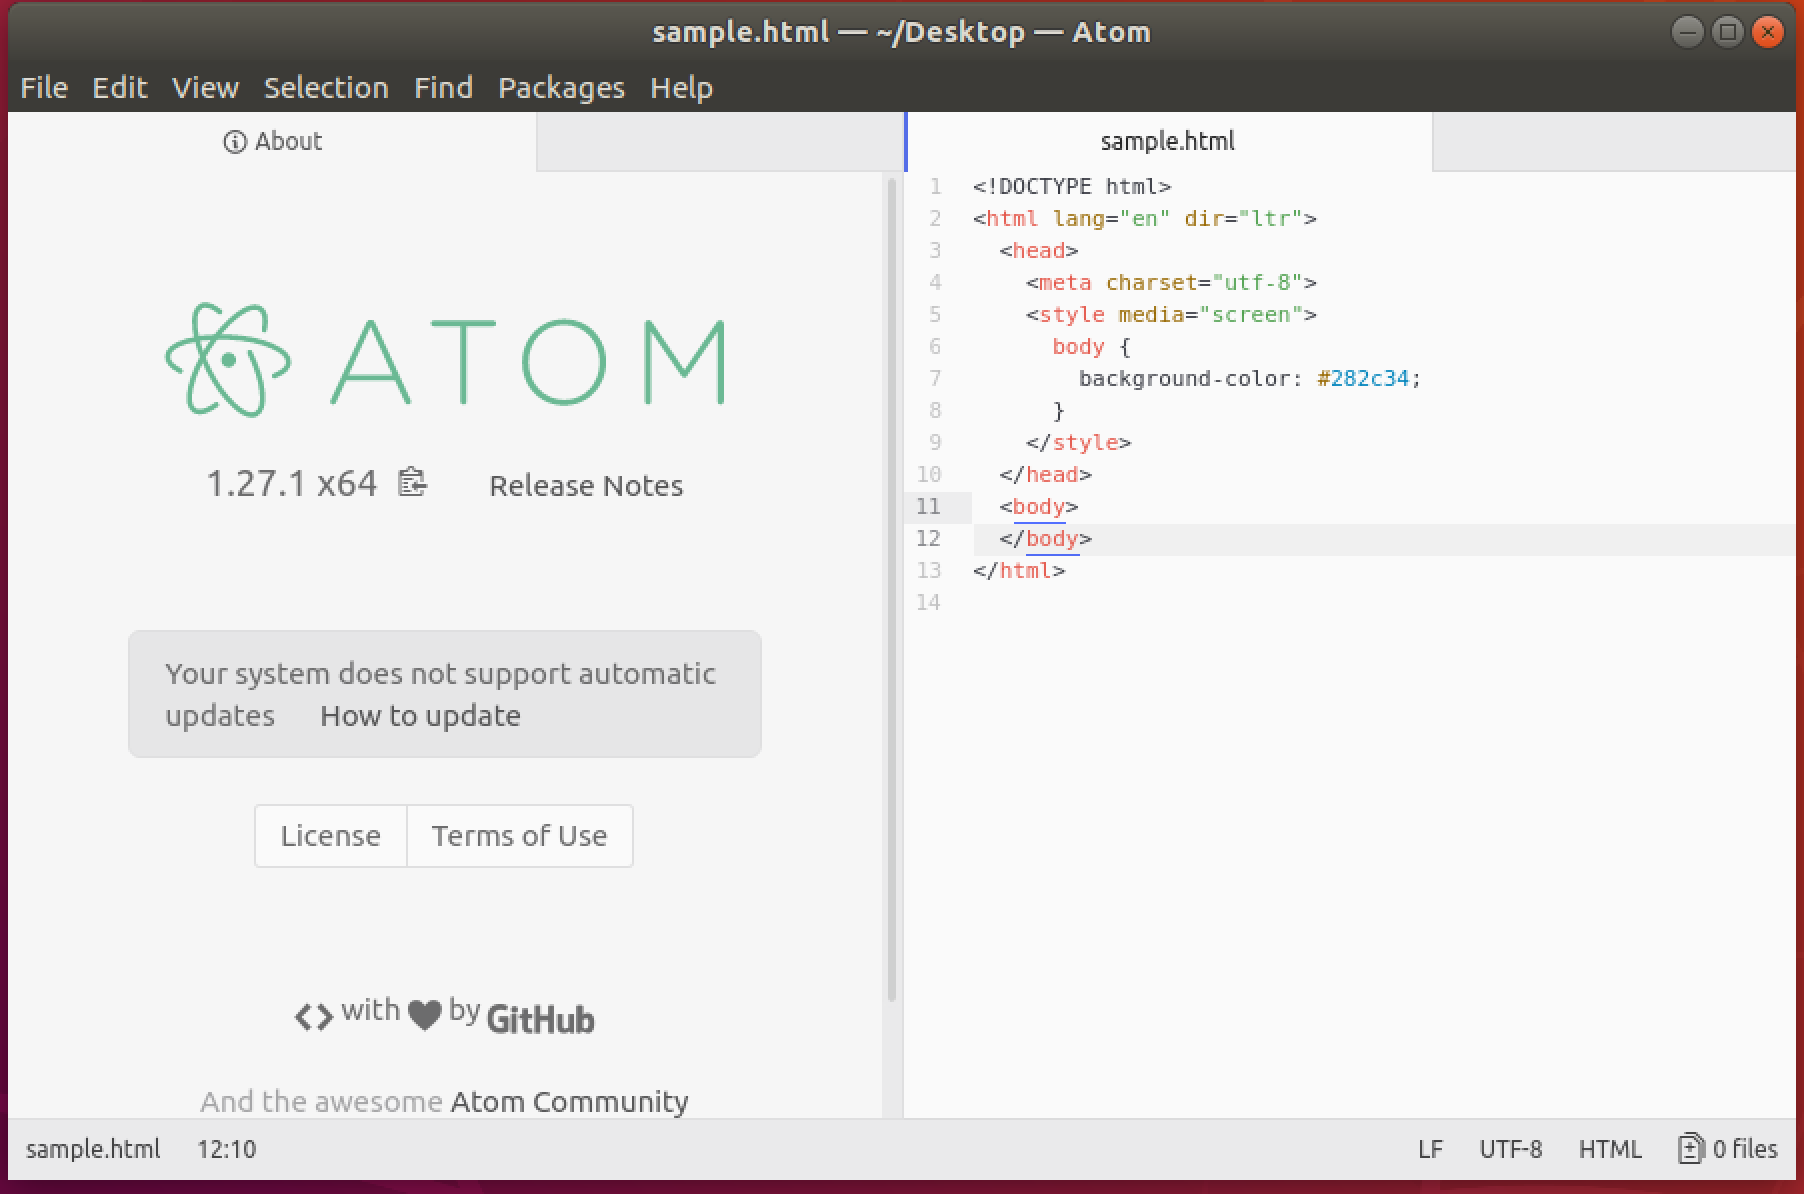The height and width of the screenshot is (1194, 1804).
Task: Click the 12:10 cursor position indicator
Action: click(227, 1149)
